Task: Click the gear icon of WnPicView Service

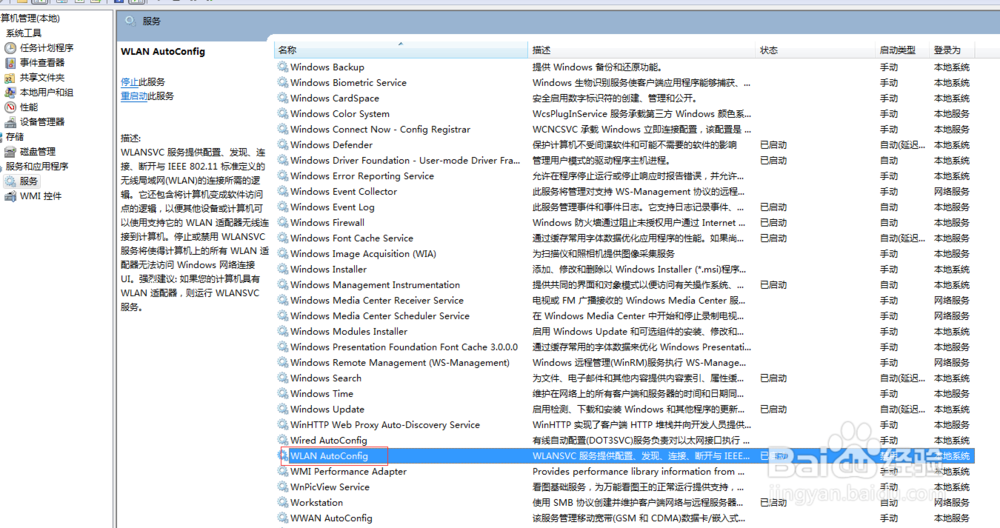Action: pyautogui.click(x=283, y=487)
